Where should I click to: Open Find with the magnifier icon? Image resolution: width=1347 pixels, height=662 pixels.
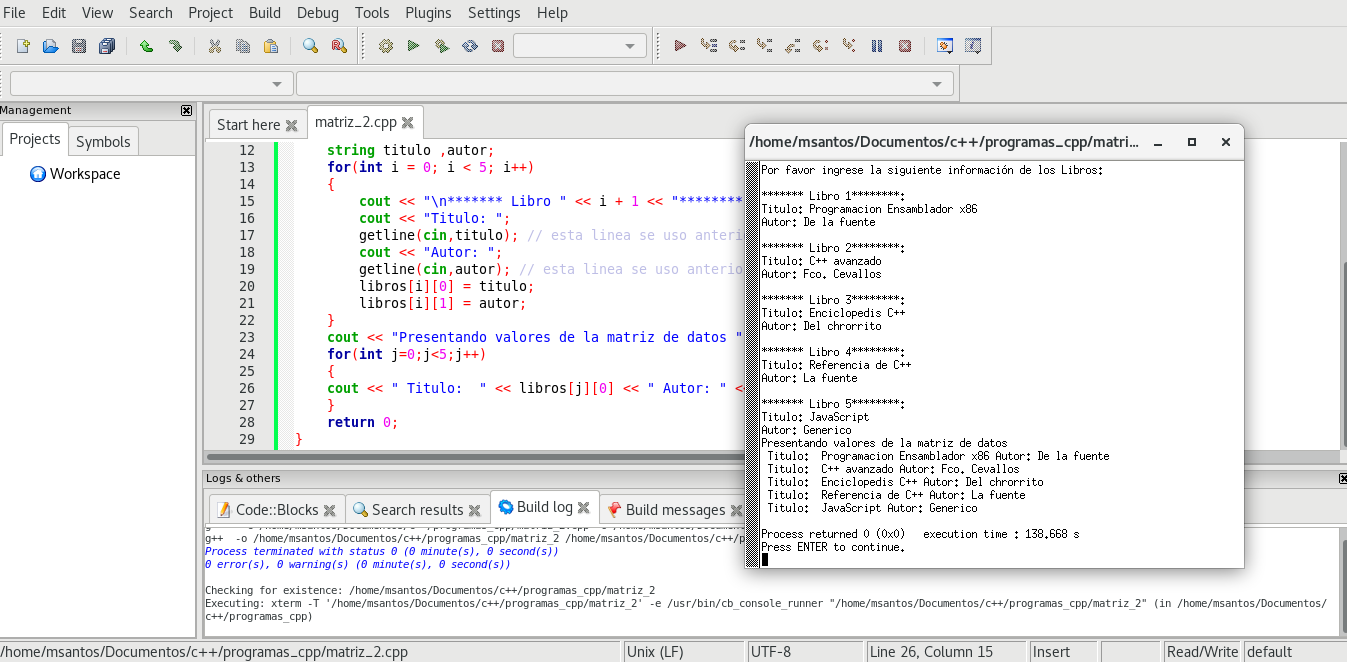click(x=310, y=46)
